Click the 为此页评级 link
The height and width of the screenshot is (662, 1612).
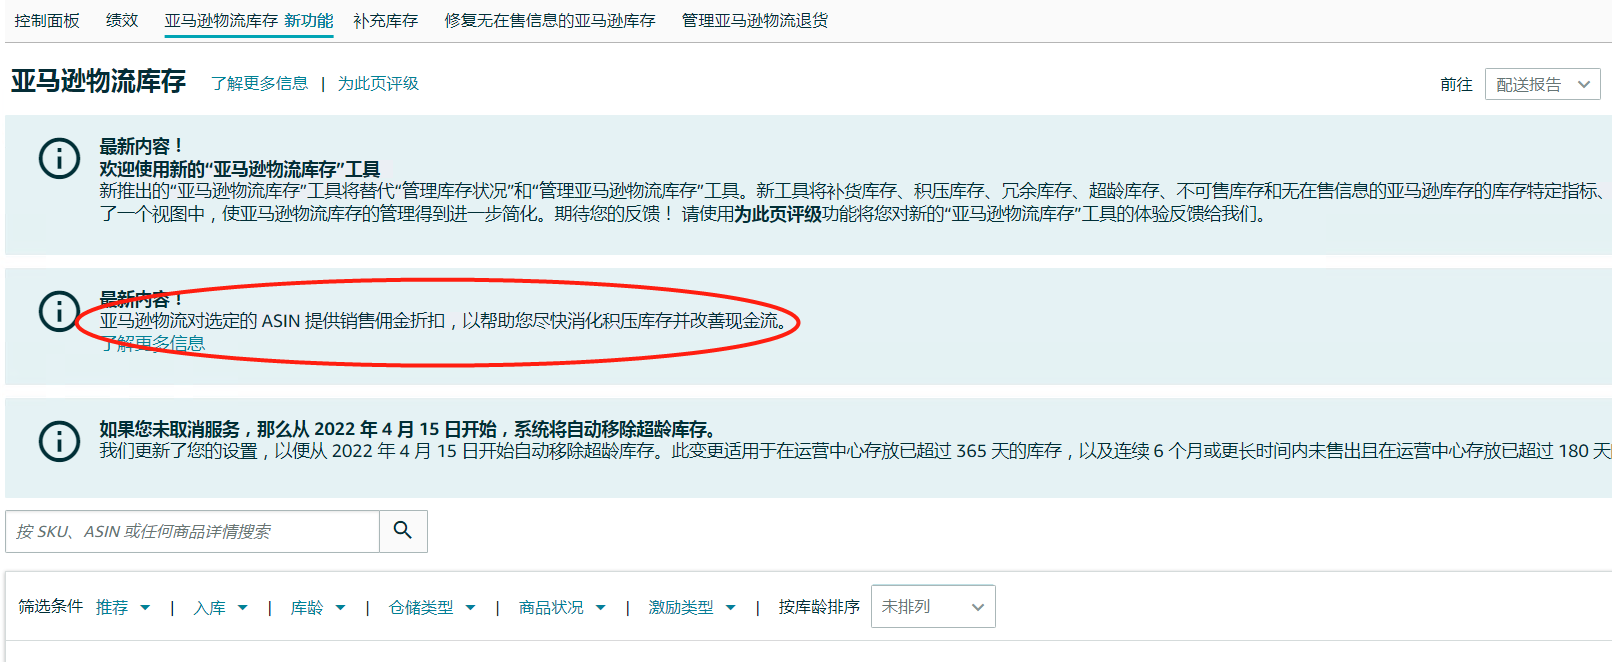pos(378,83)
